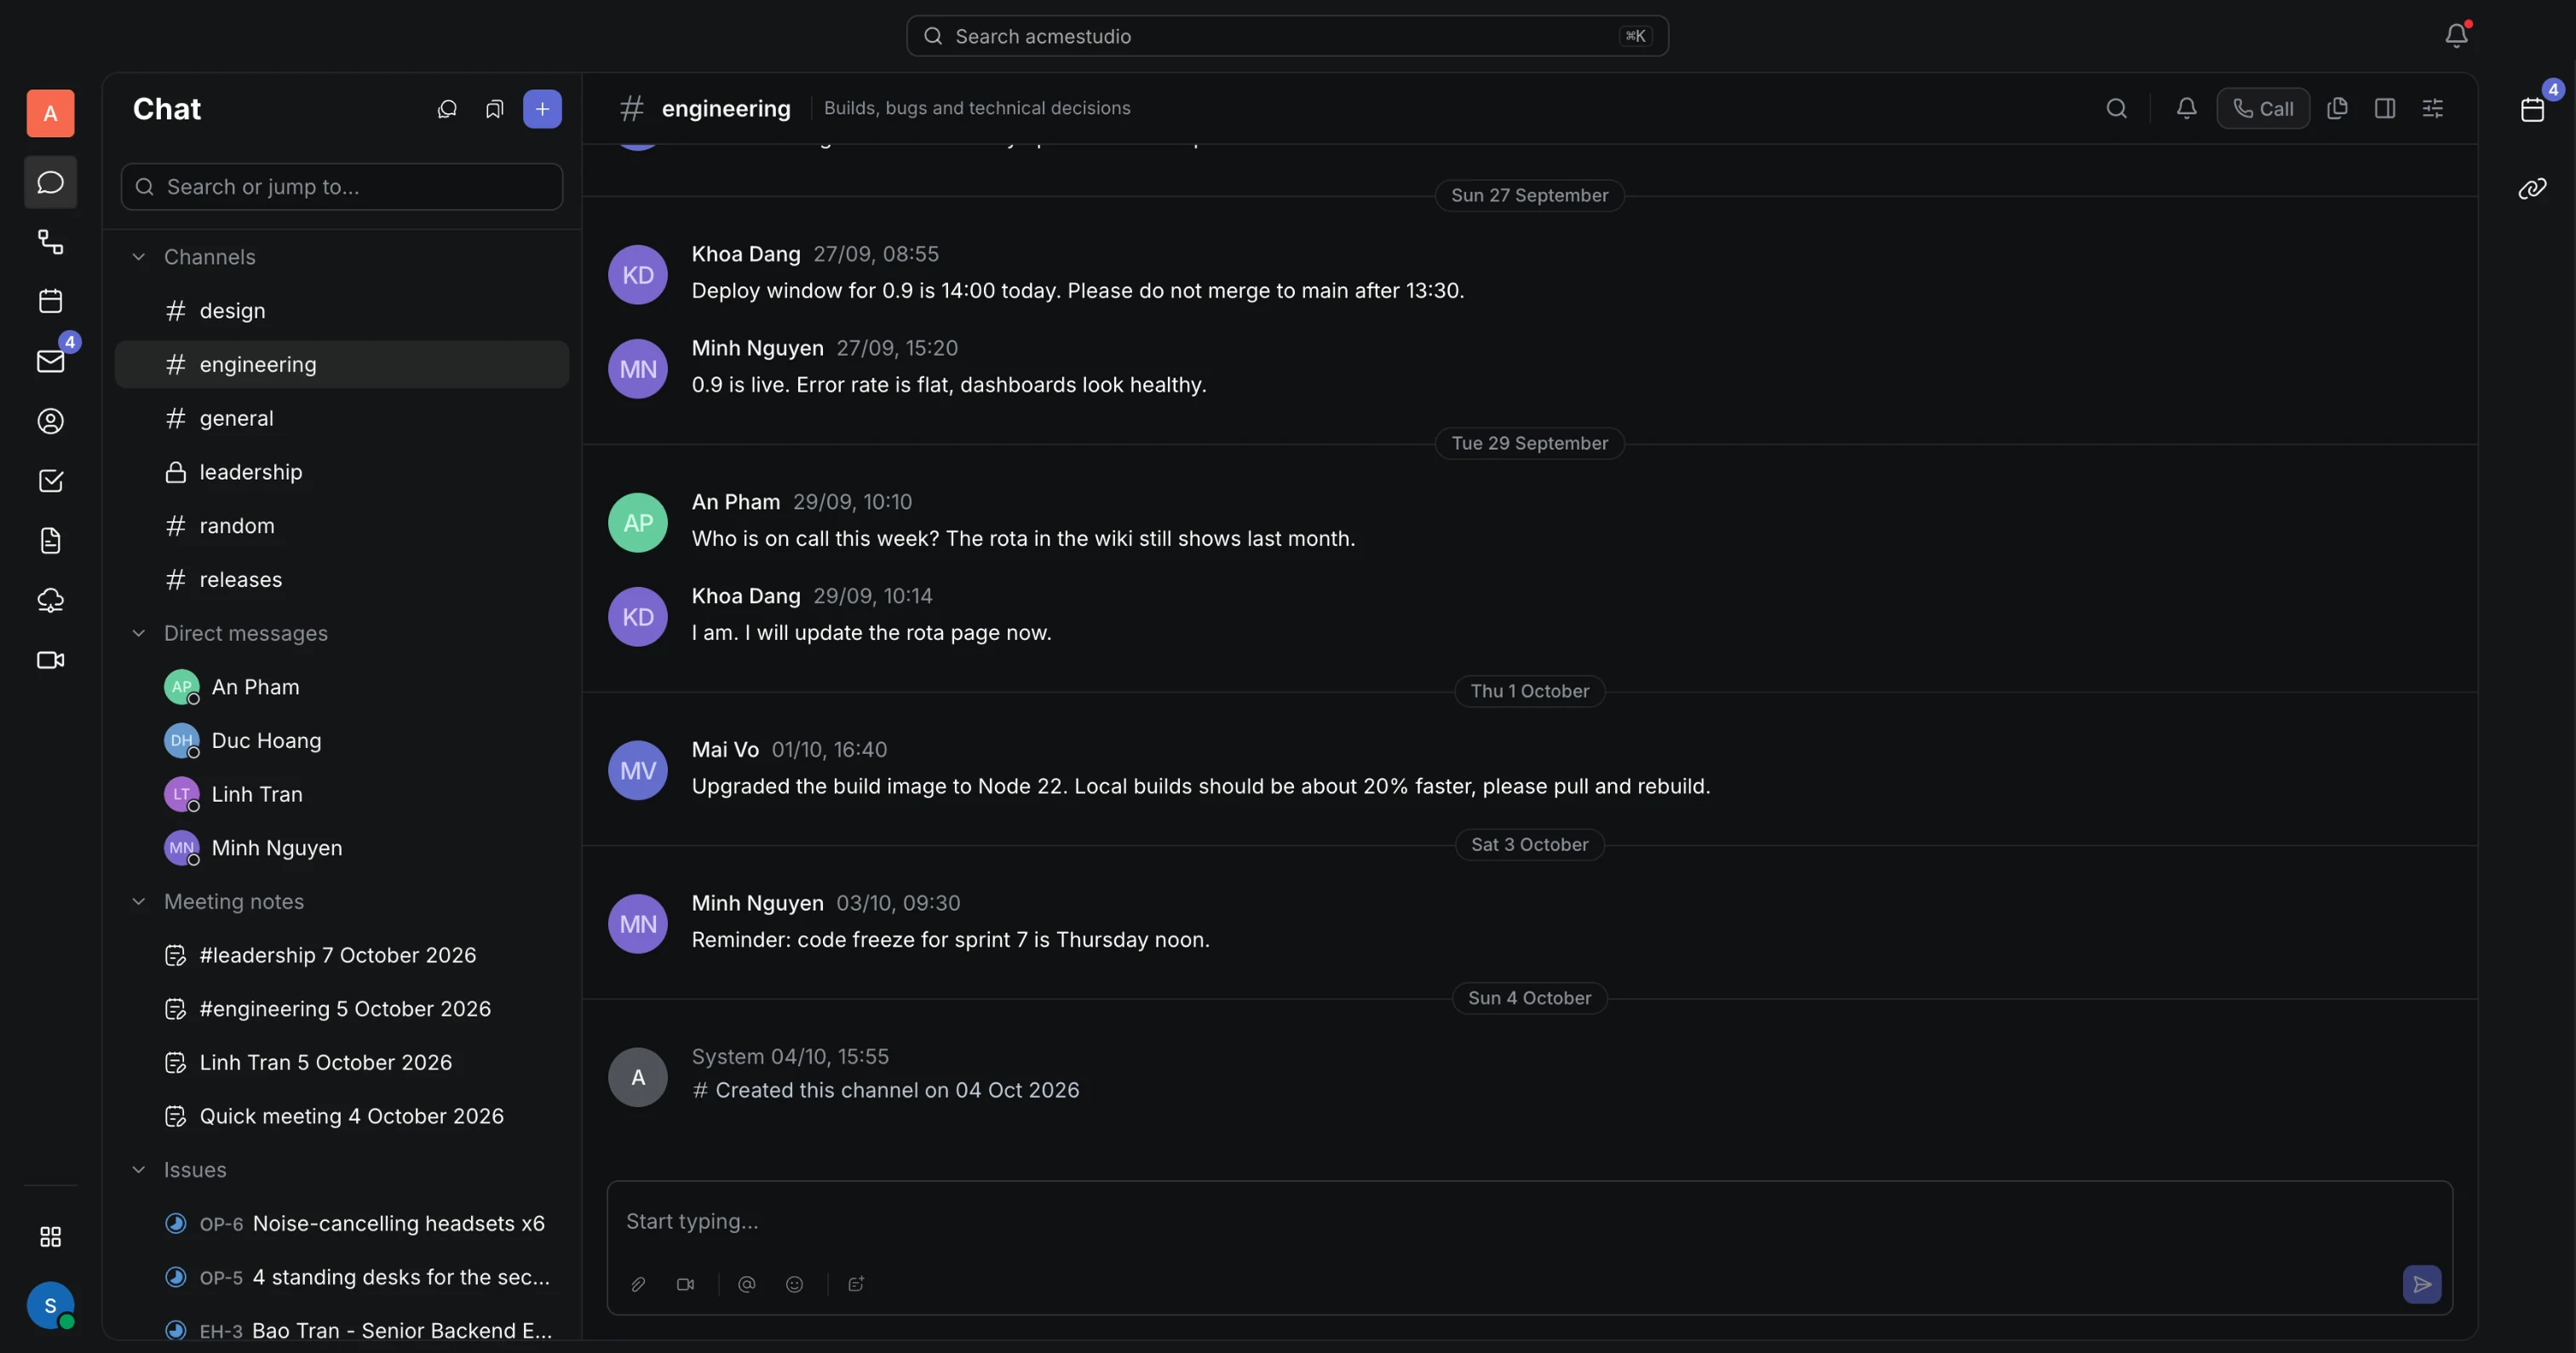Open the acmestudio workspace avatar A

coord(50,113)
